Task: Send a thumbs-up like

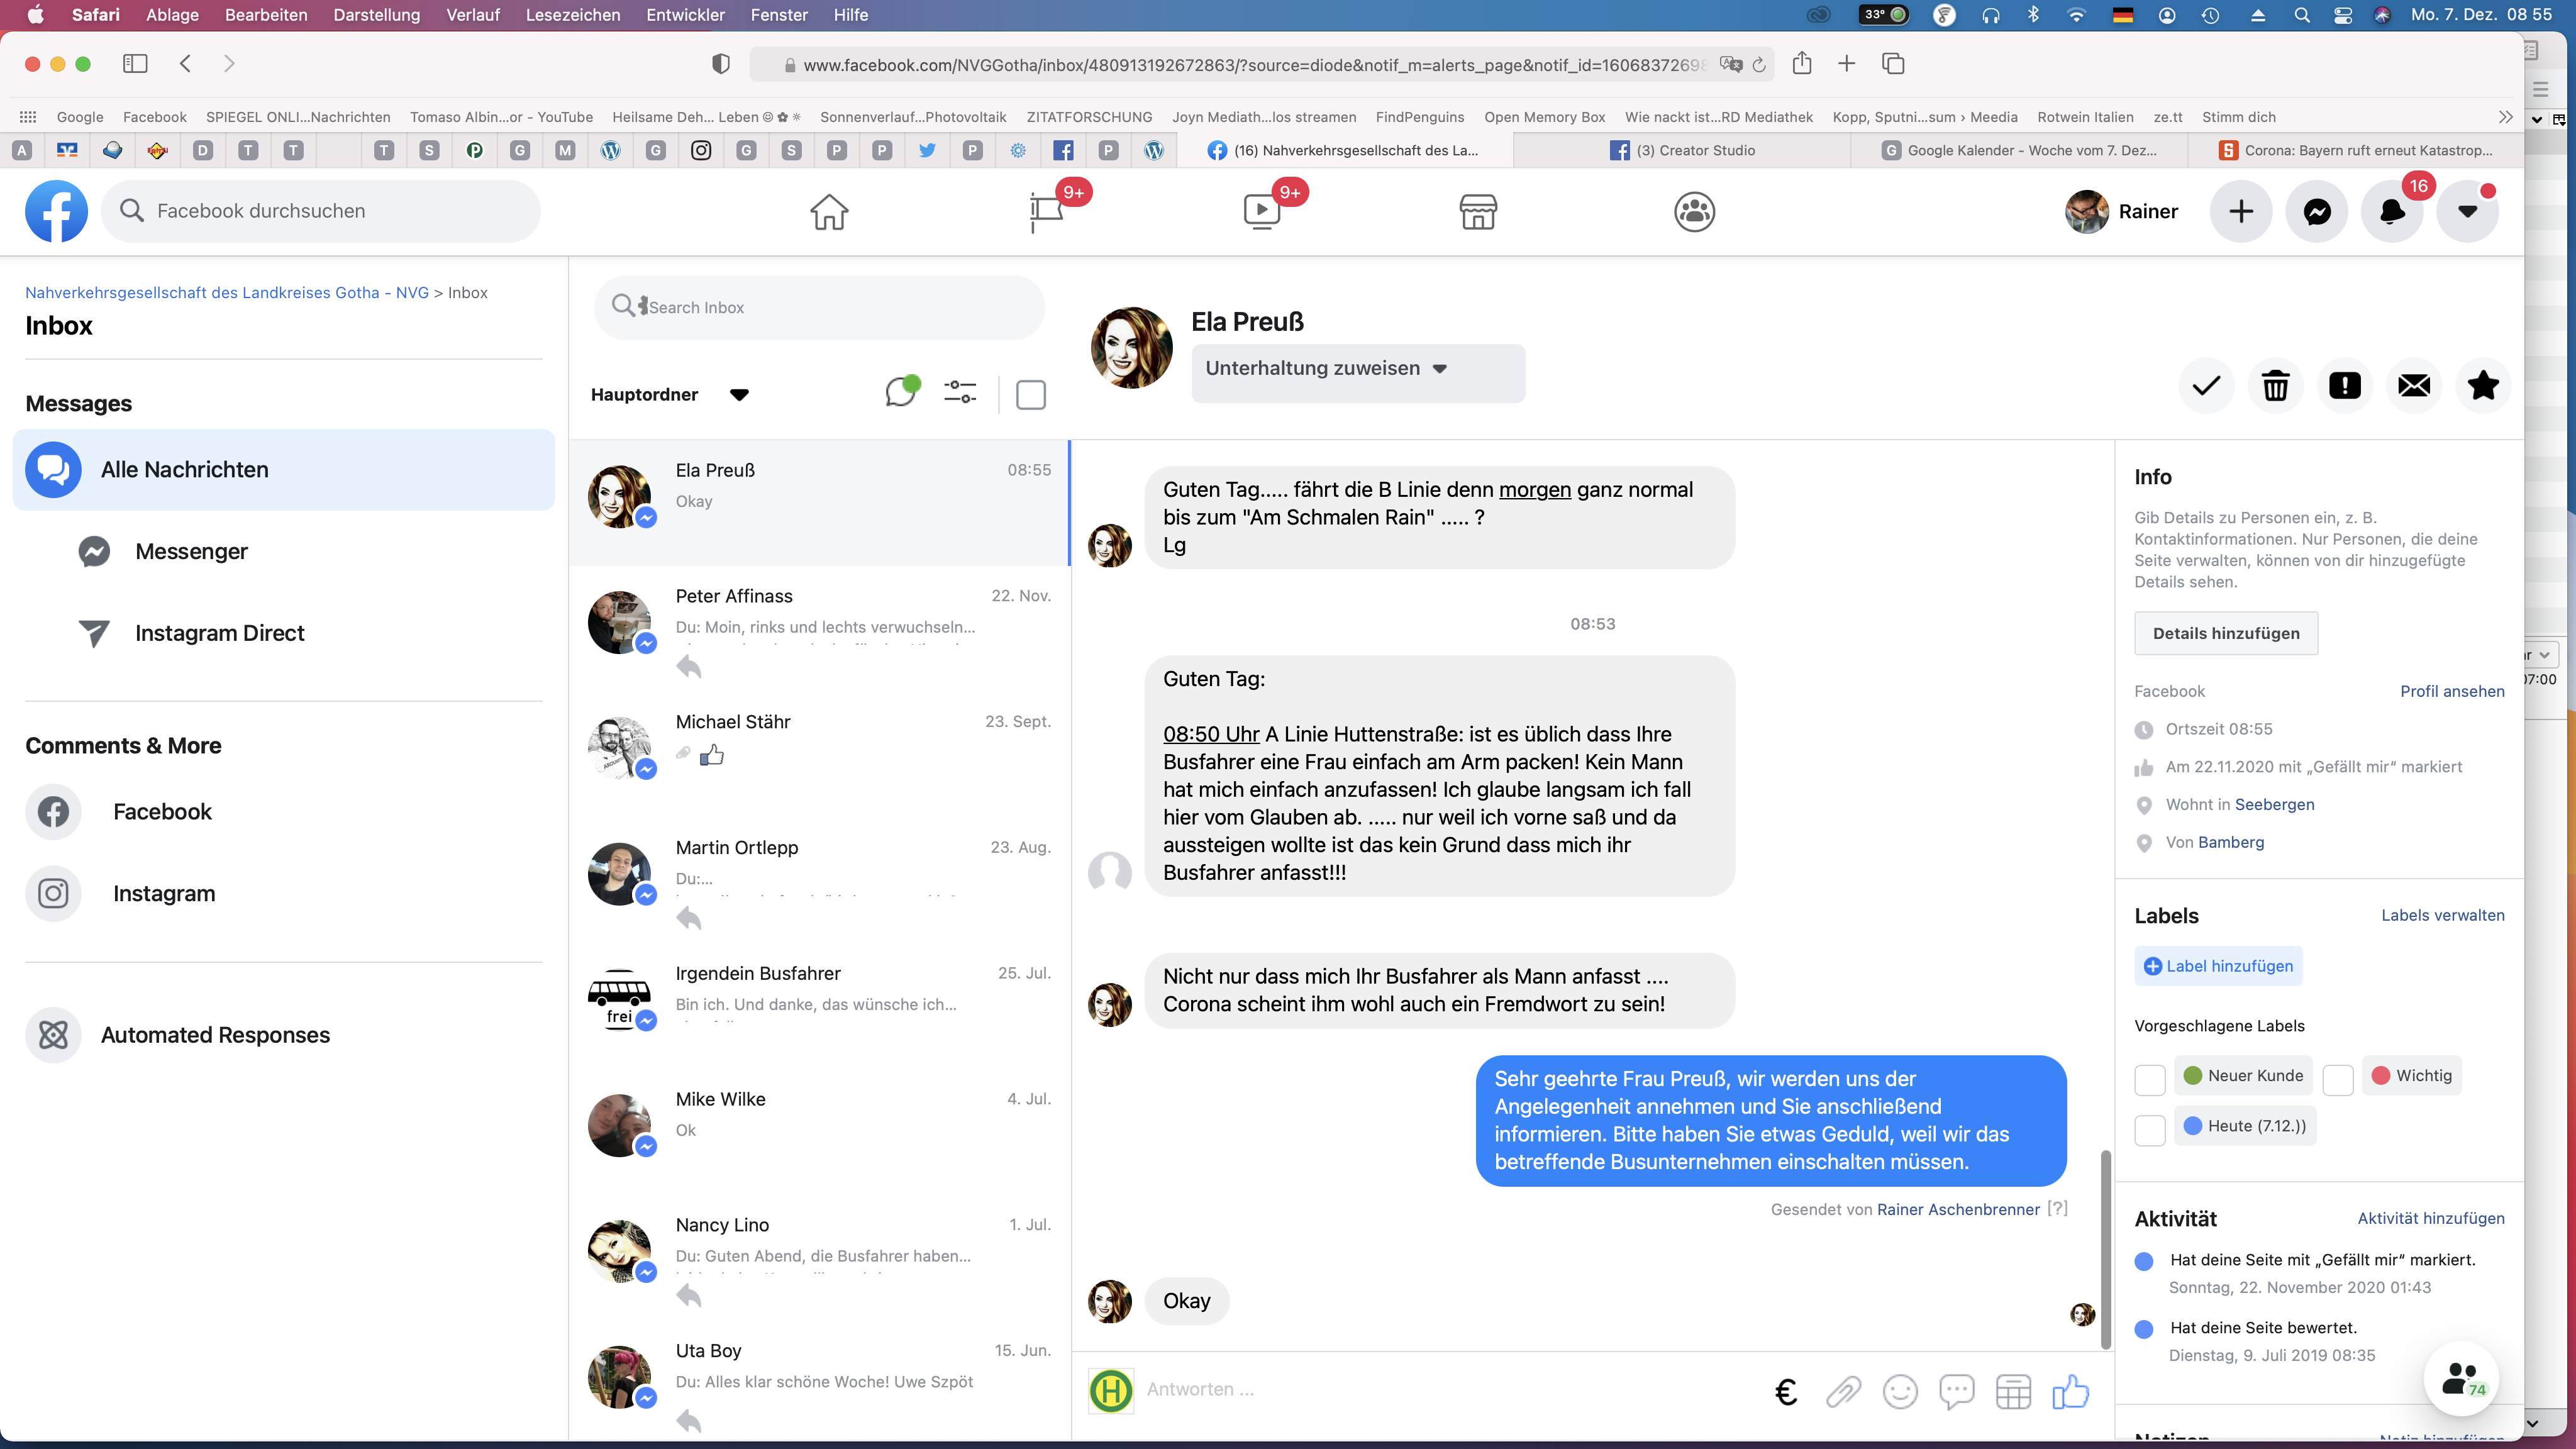Action: (2070, 1391)
